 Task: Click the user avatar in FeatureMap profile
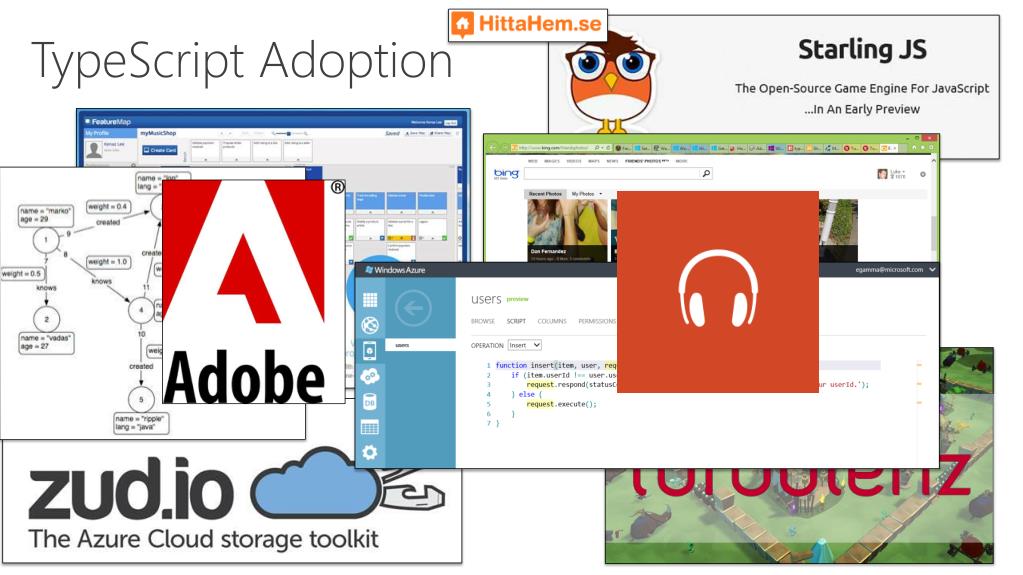pos(94,150)
